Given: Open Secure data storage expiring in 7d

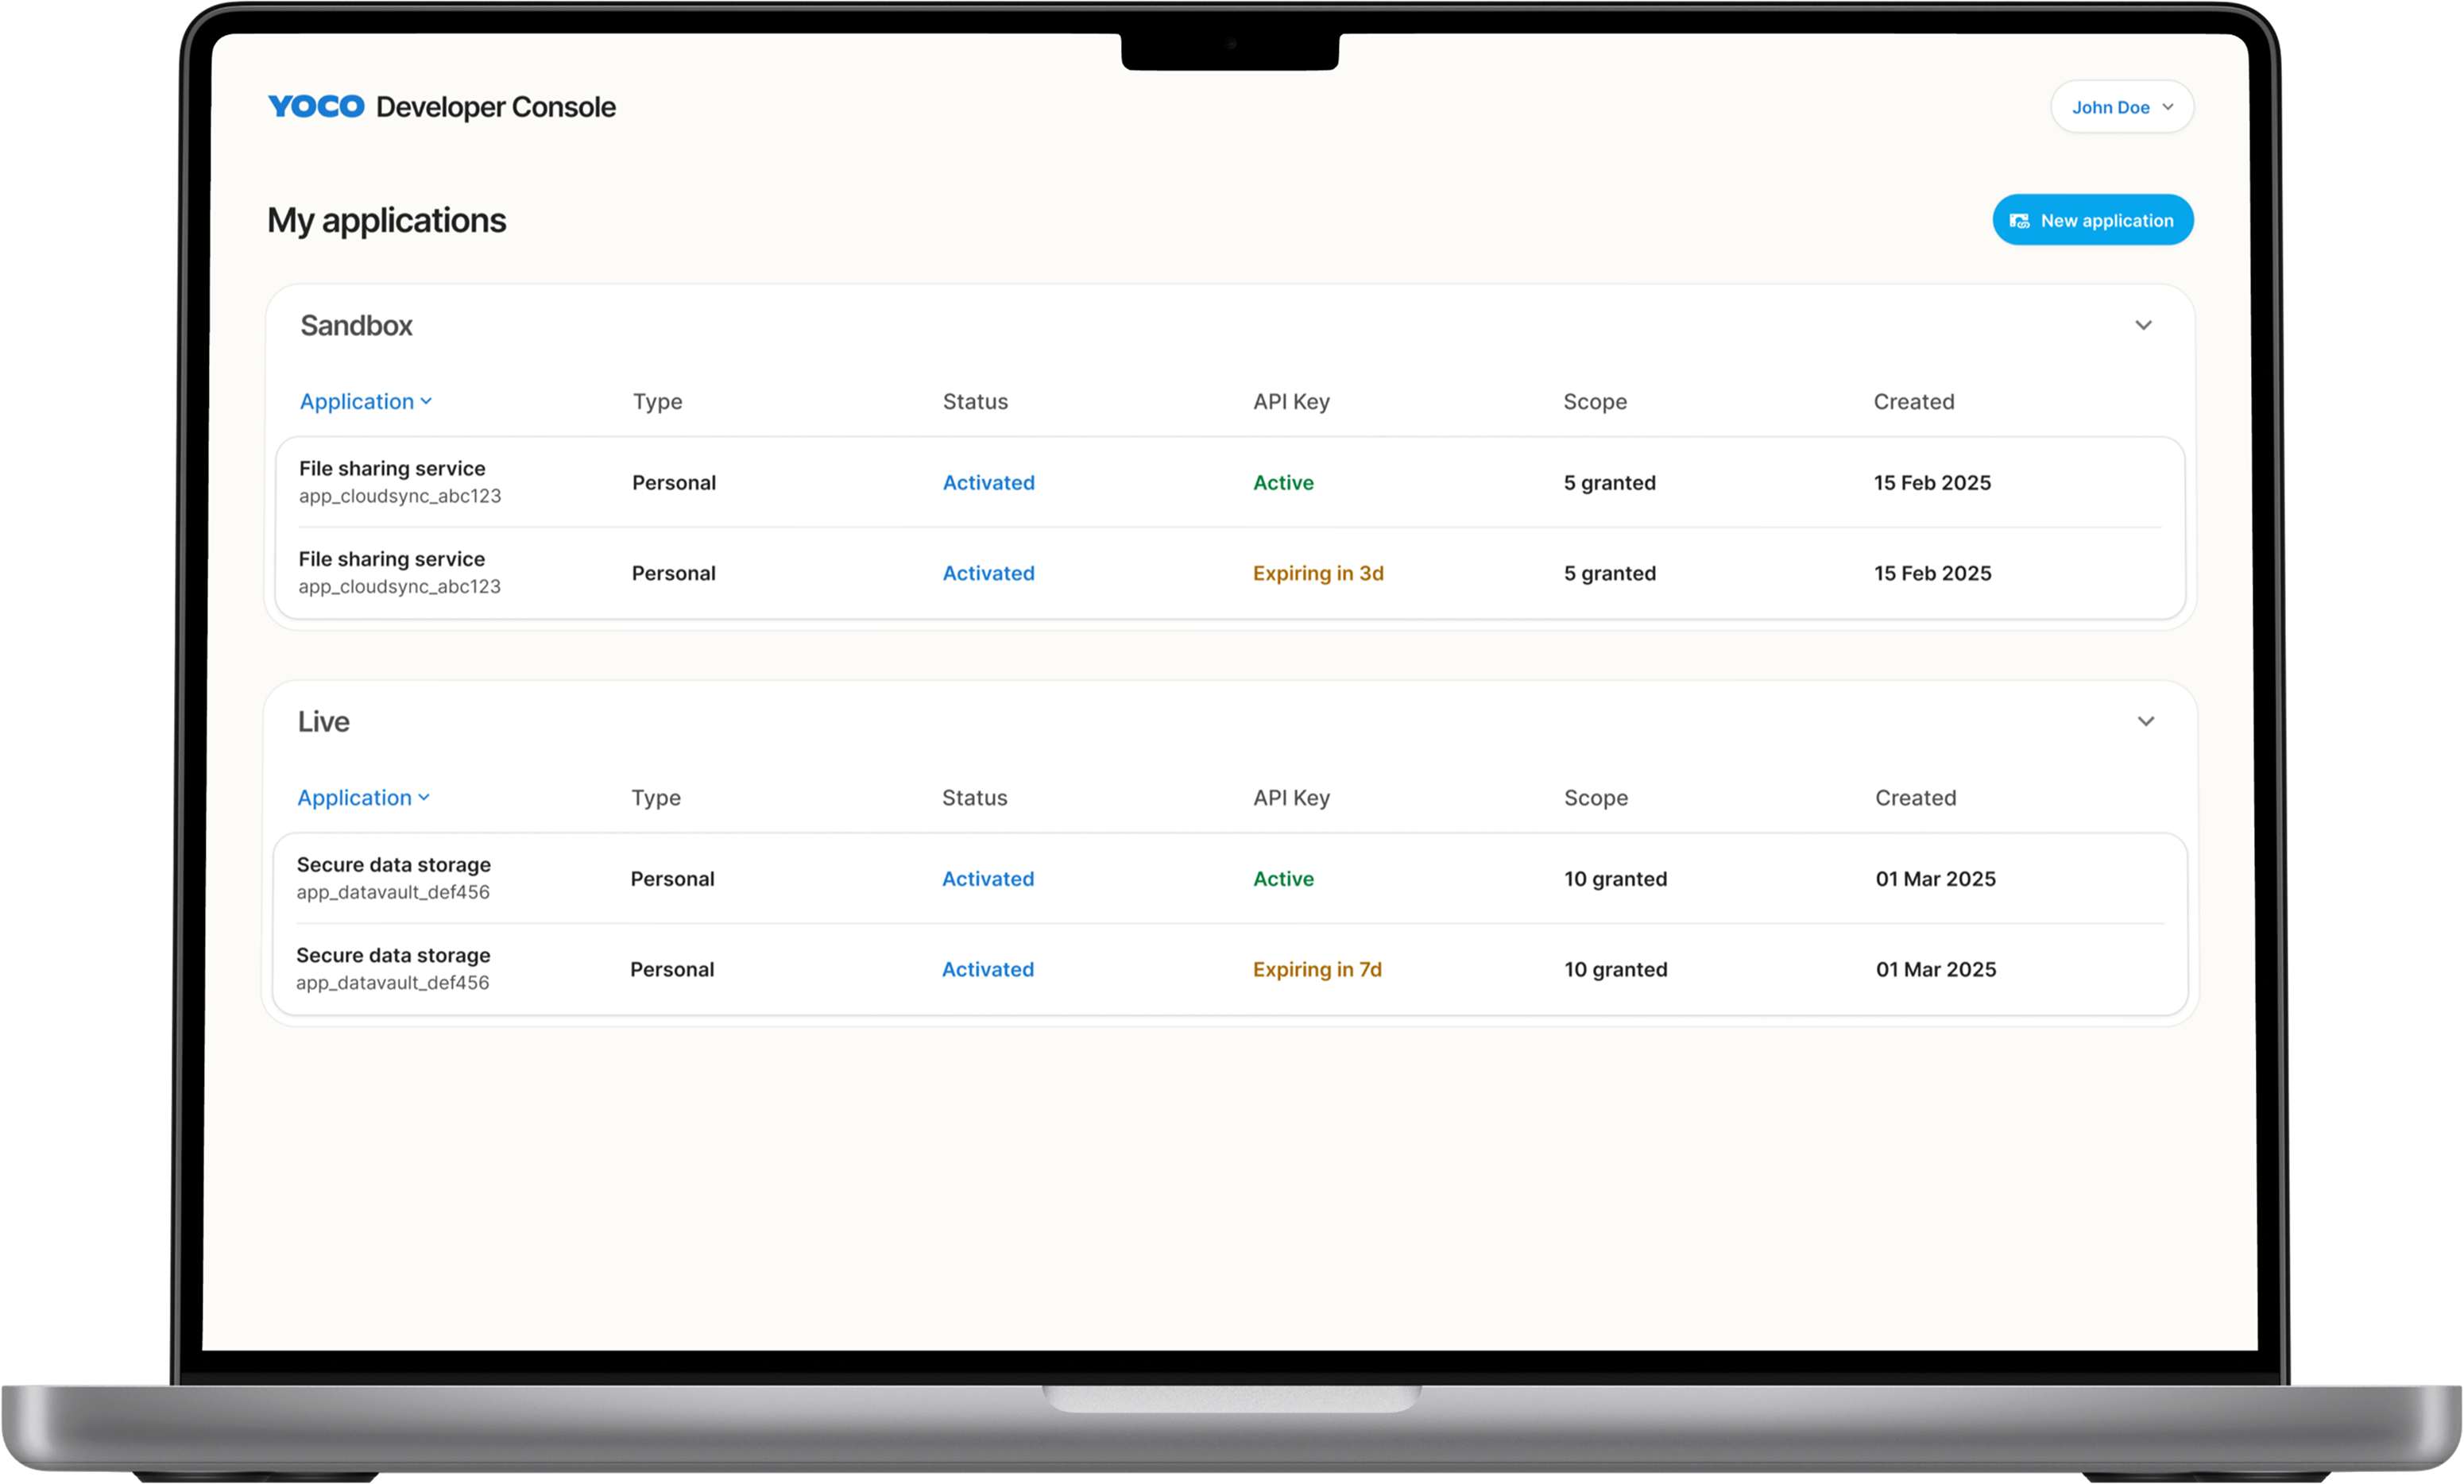Looking at the screenshot, I should [x=1230, y=969].
